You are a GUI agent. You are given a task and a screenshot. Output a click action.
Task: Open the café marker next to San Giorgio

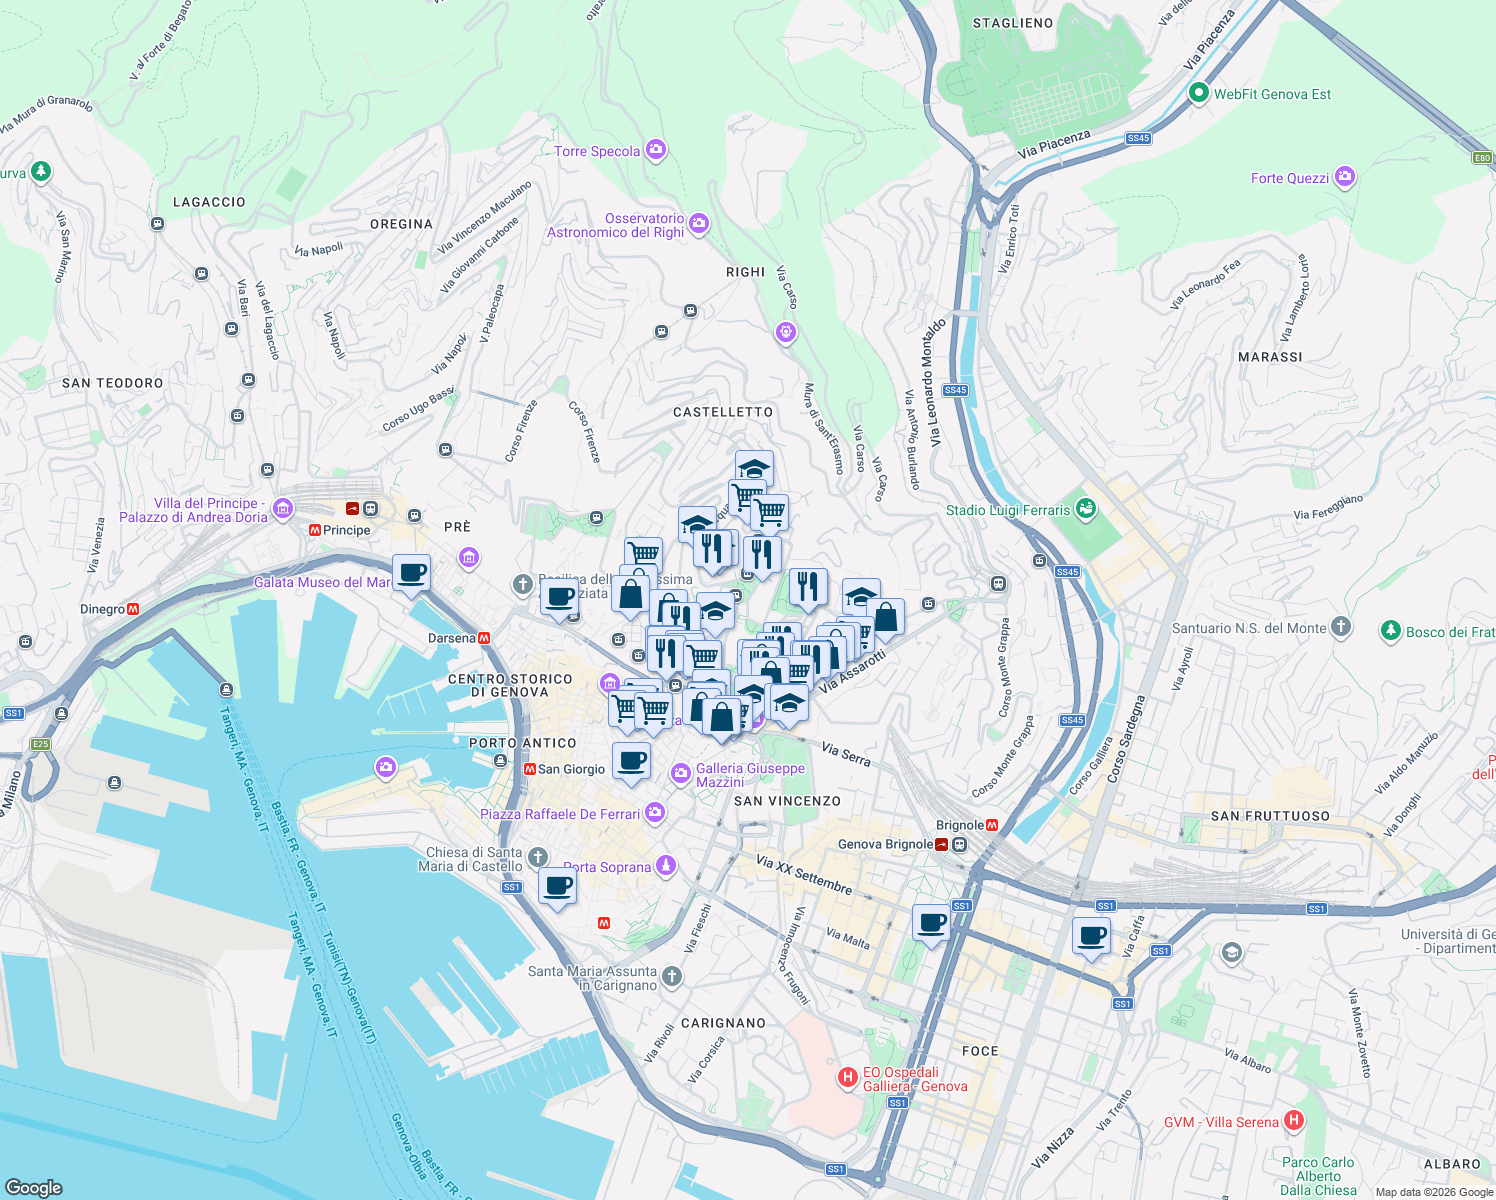631,762
